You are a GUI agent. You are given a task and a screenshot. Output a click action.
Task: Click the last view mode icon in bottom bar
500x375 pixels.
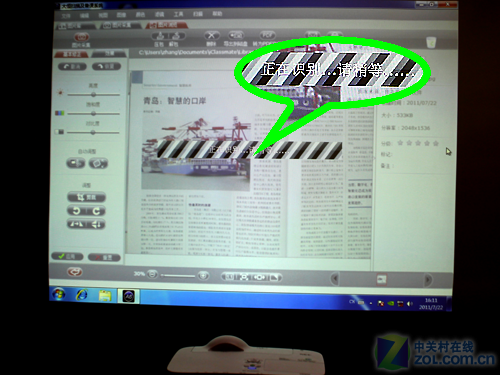pos(274,278)
